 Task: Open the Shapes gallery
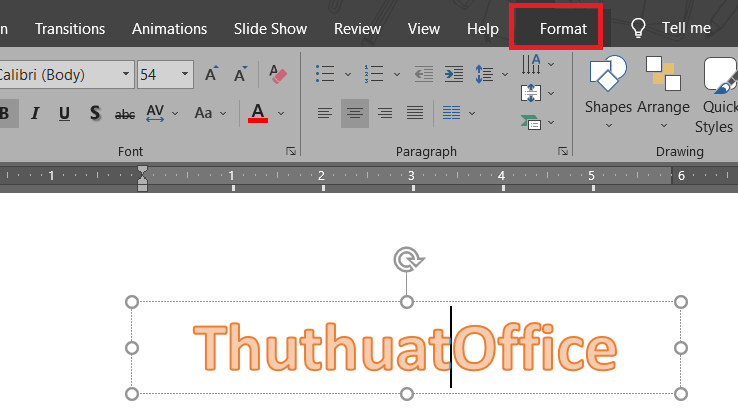(x=608, y=93)
